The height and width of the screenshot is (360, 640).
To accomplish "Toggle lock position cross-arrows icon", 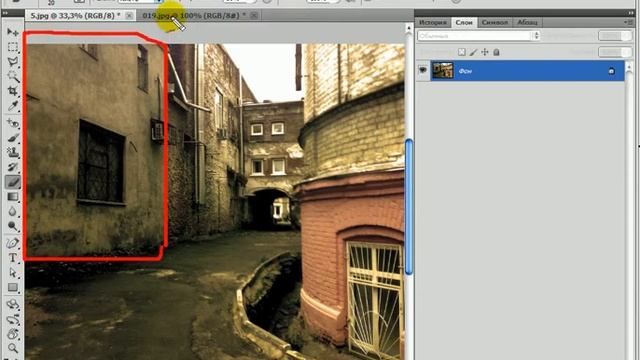I will point(485,52).
